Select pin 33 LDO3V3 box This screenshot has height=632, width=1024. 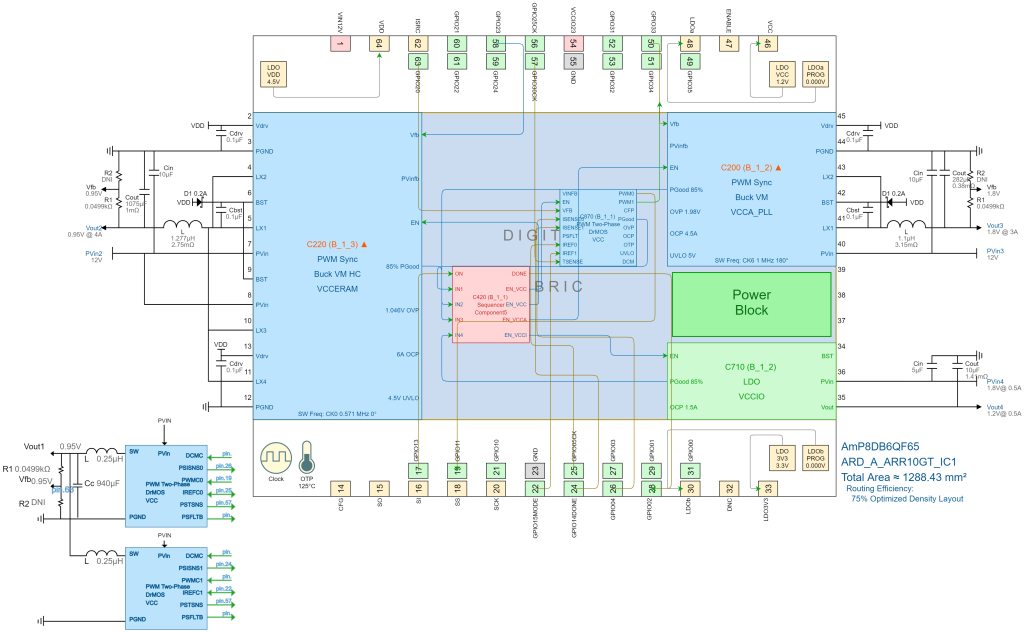768,488
